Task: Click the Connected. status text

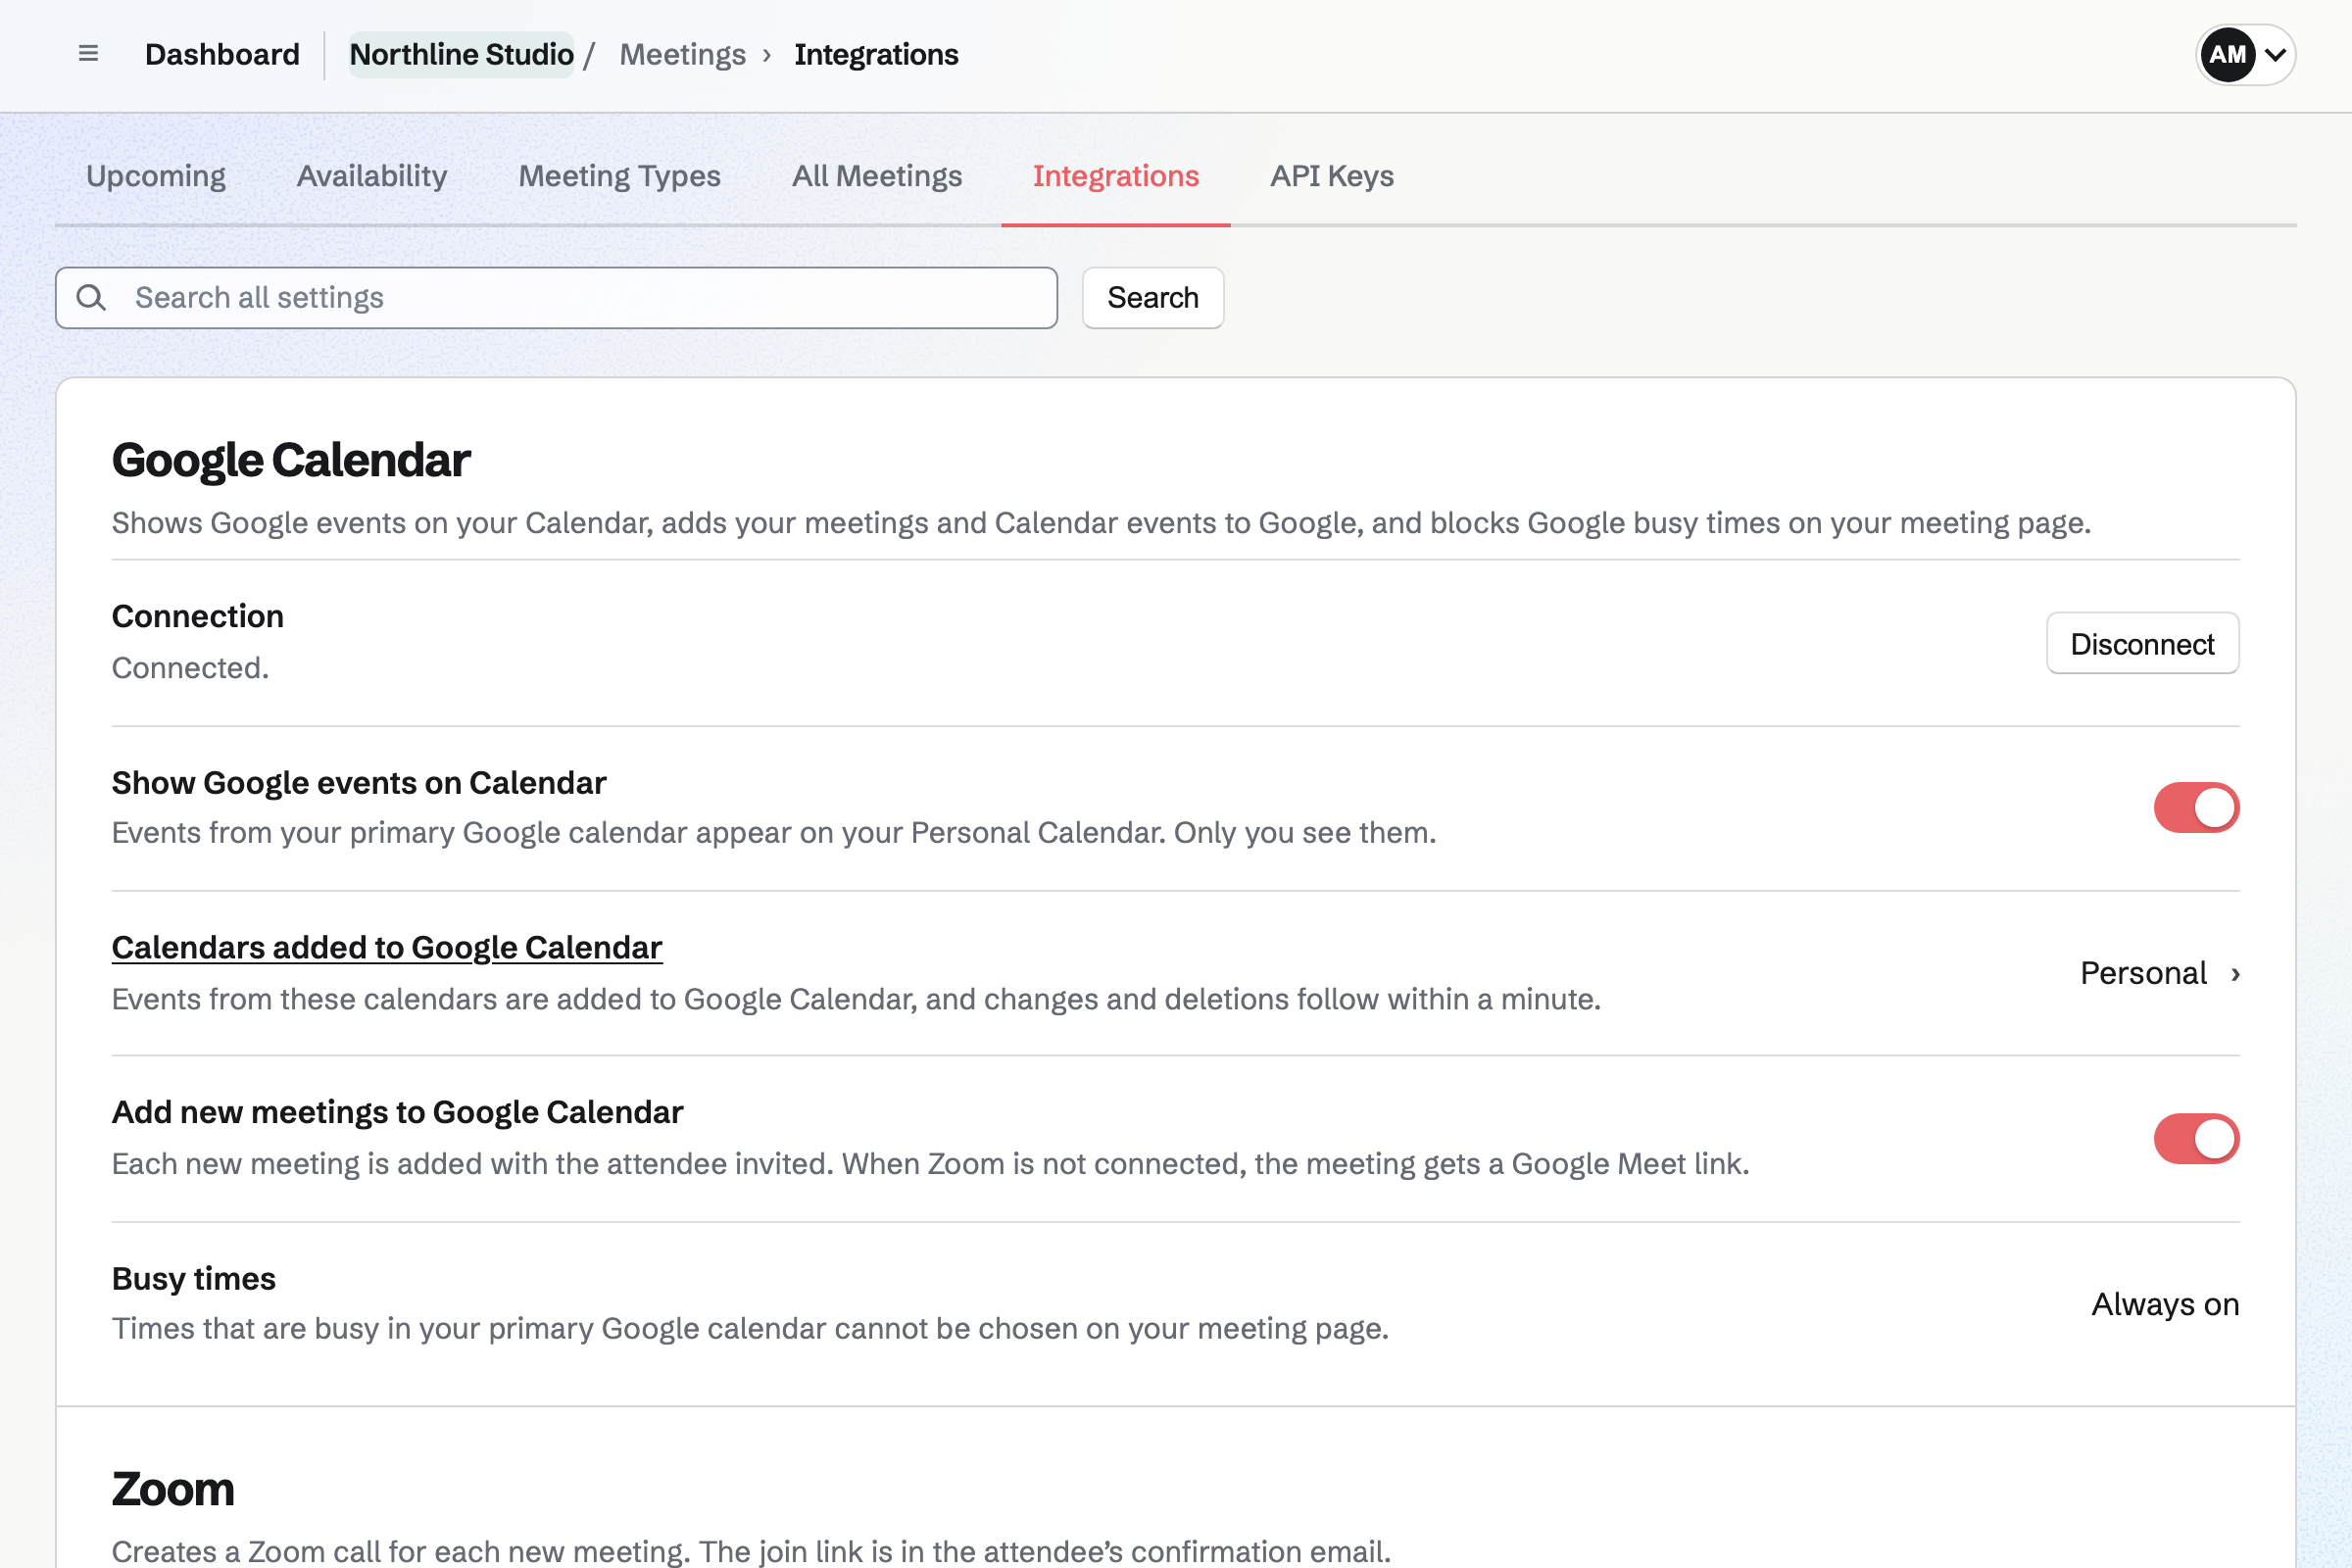Action: [190, 668]
